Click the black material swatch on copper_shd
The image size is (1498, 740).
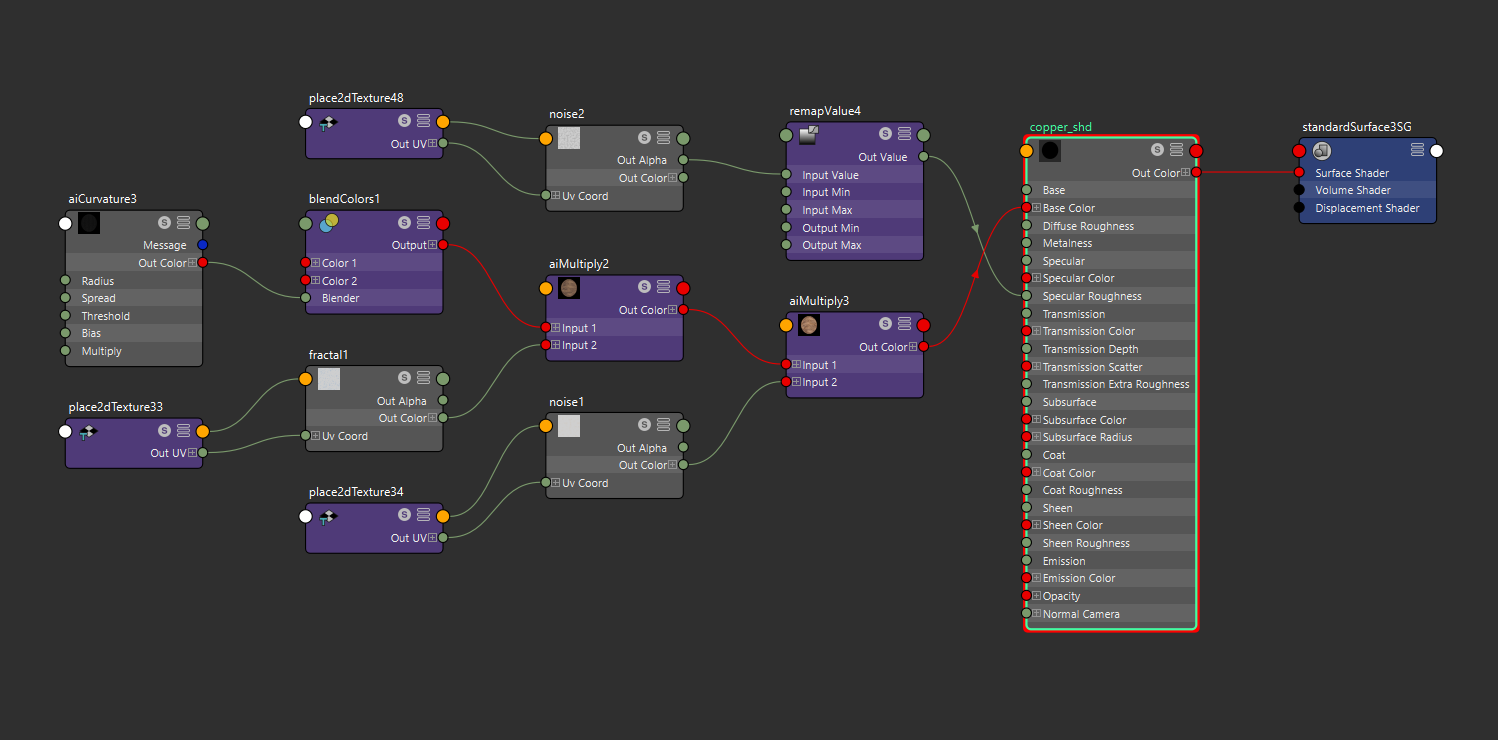(x=1050, y=151)
